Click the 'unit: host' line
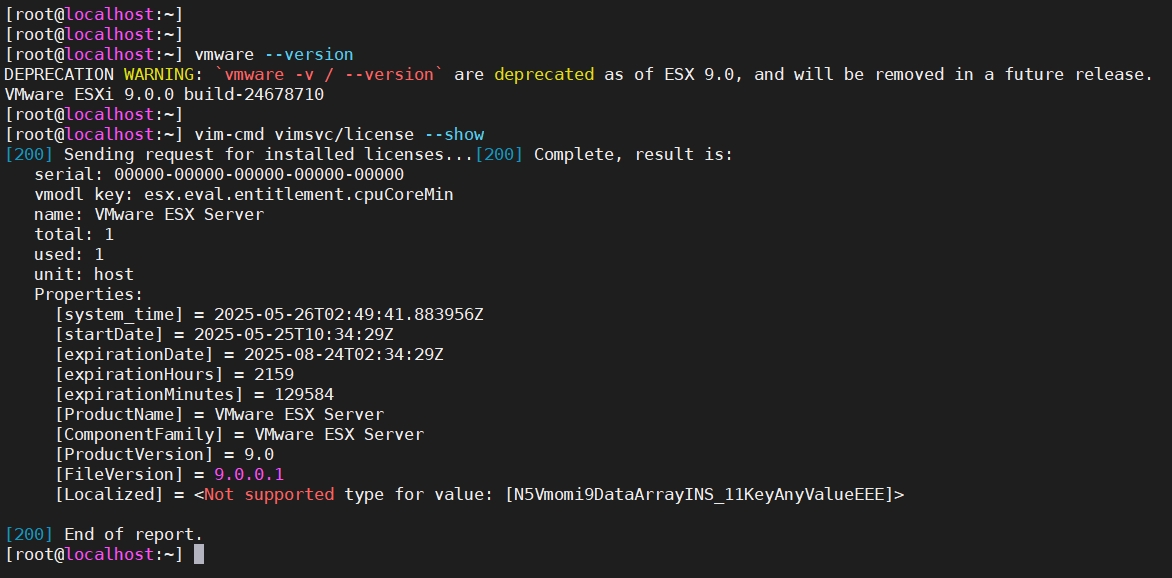Screen dimensions: 1172x578 pos(84,274)
